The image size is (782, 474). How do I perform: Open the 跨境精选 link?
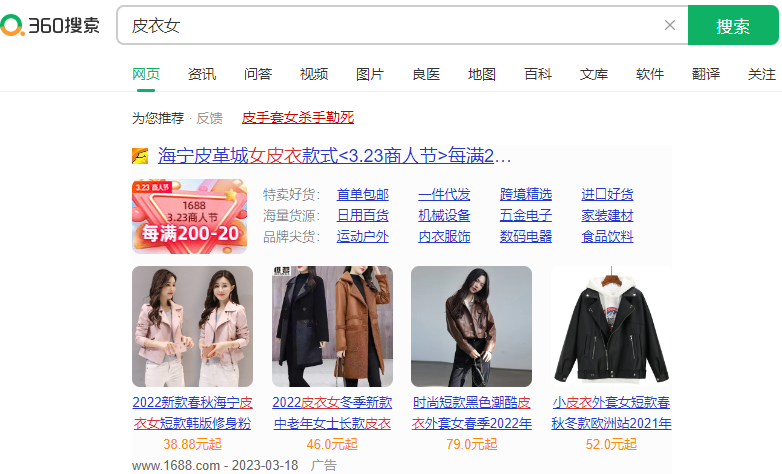click(526, 194)
